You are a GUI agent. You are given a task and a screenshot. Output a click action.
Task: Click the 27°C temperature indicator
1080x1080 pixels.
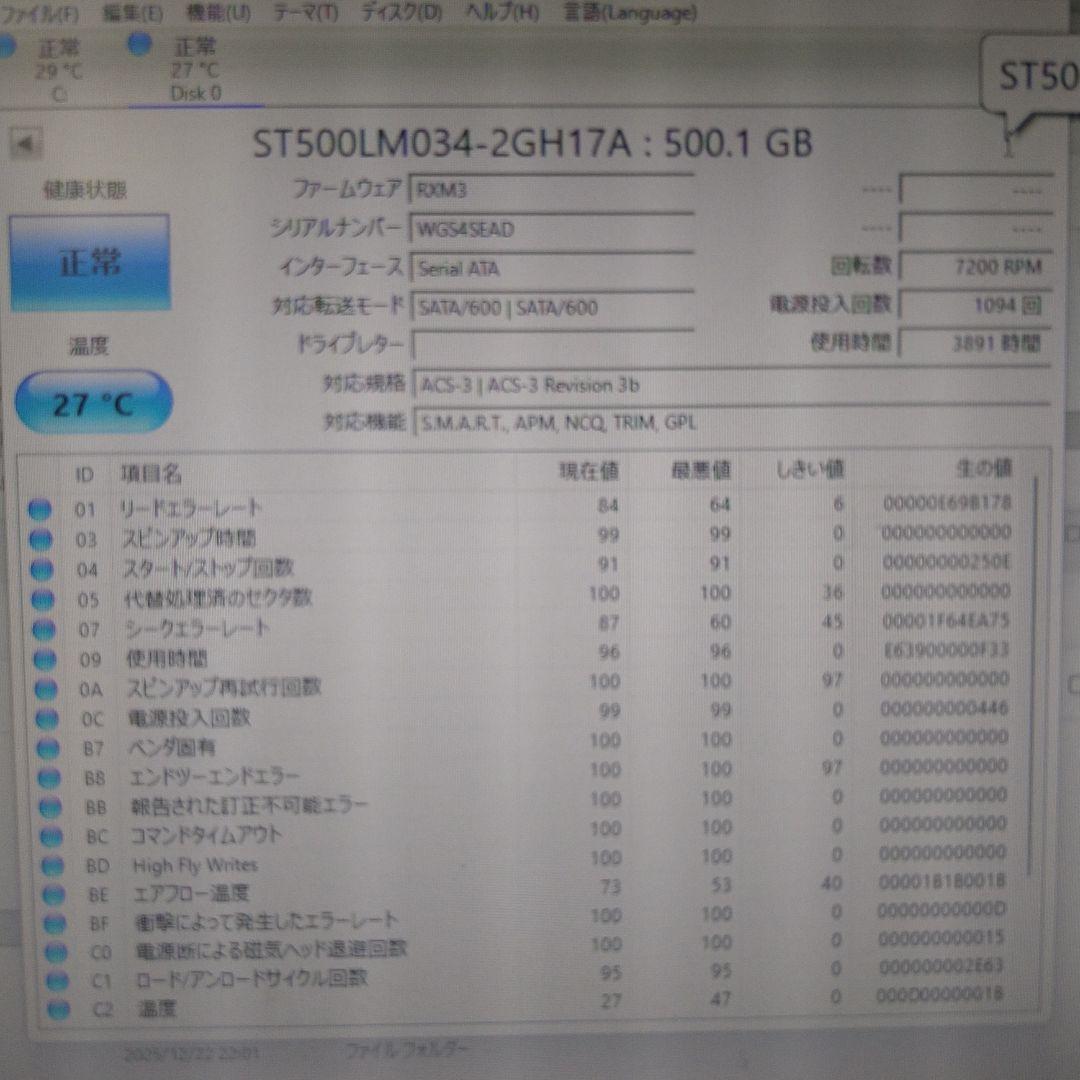[x=92, y=399]
